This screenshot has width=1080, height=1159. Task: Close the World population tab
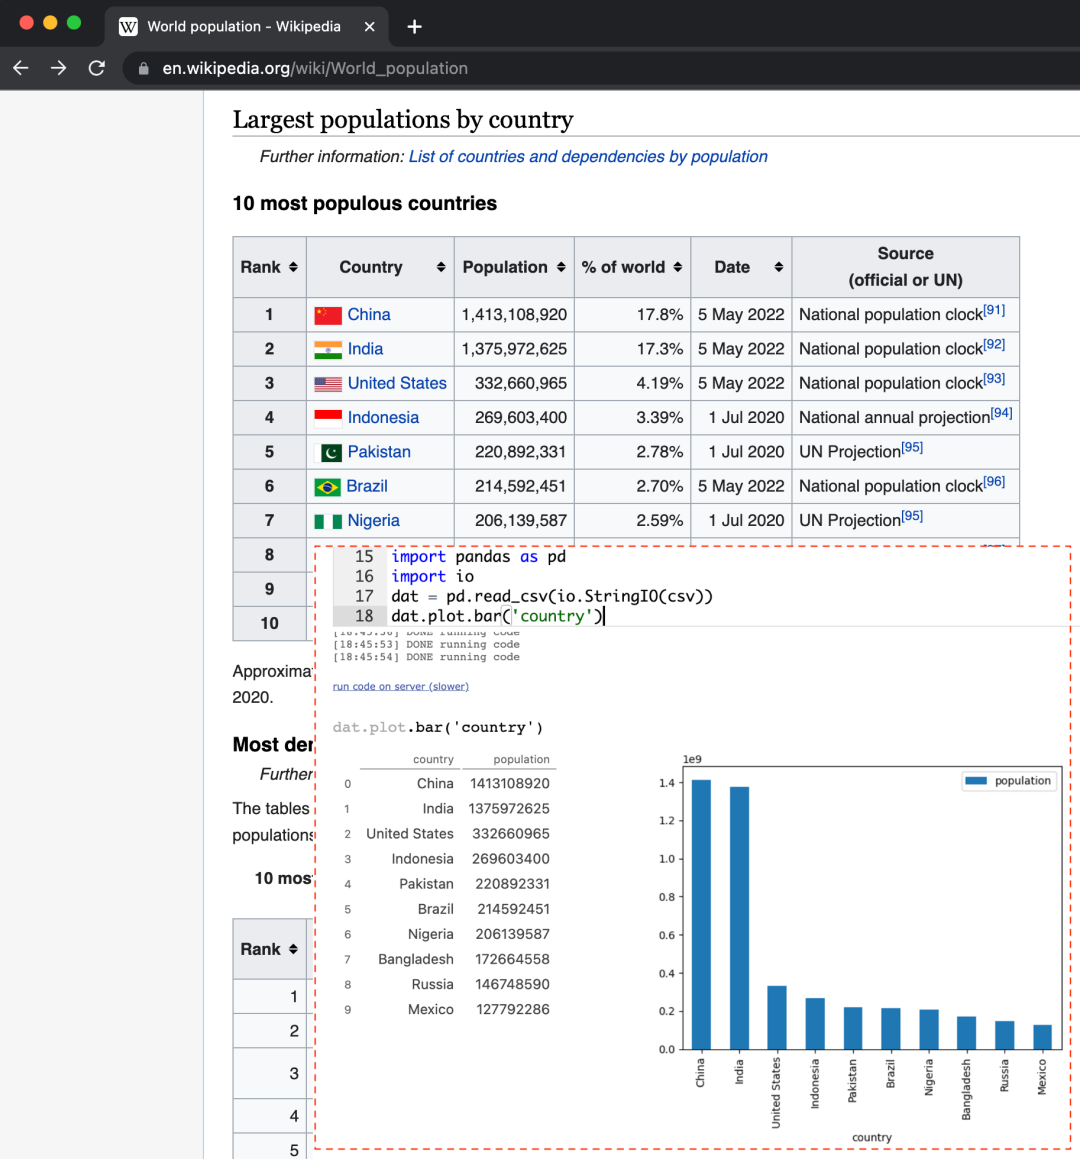tap(370, 27)
